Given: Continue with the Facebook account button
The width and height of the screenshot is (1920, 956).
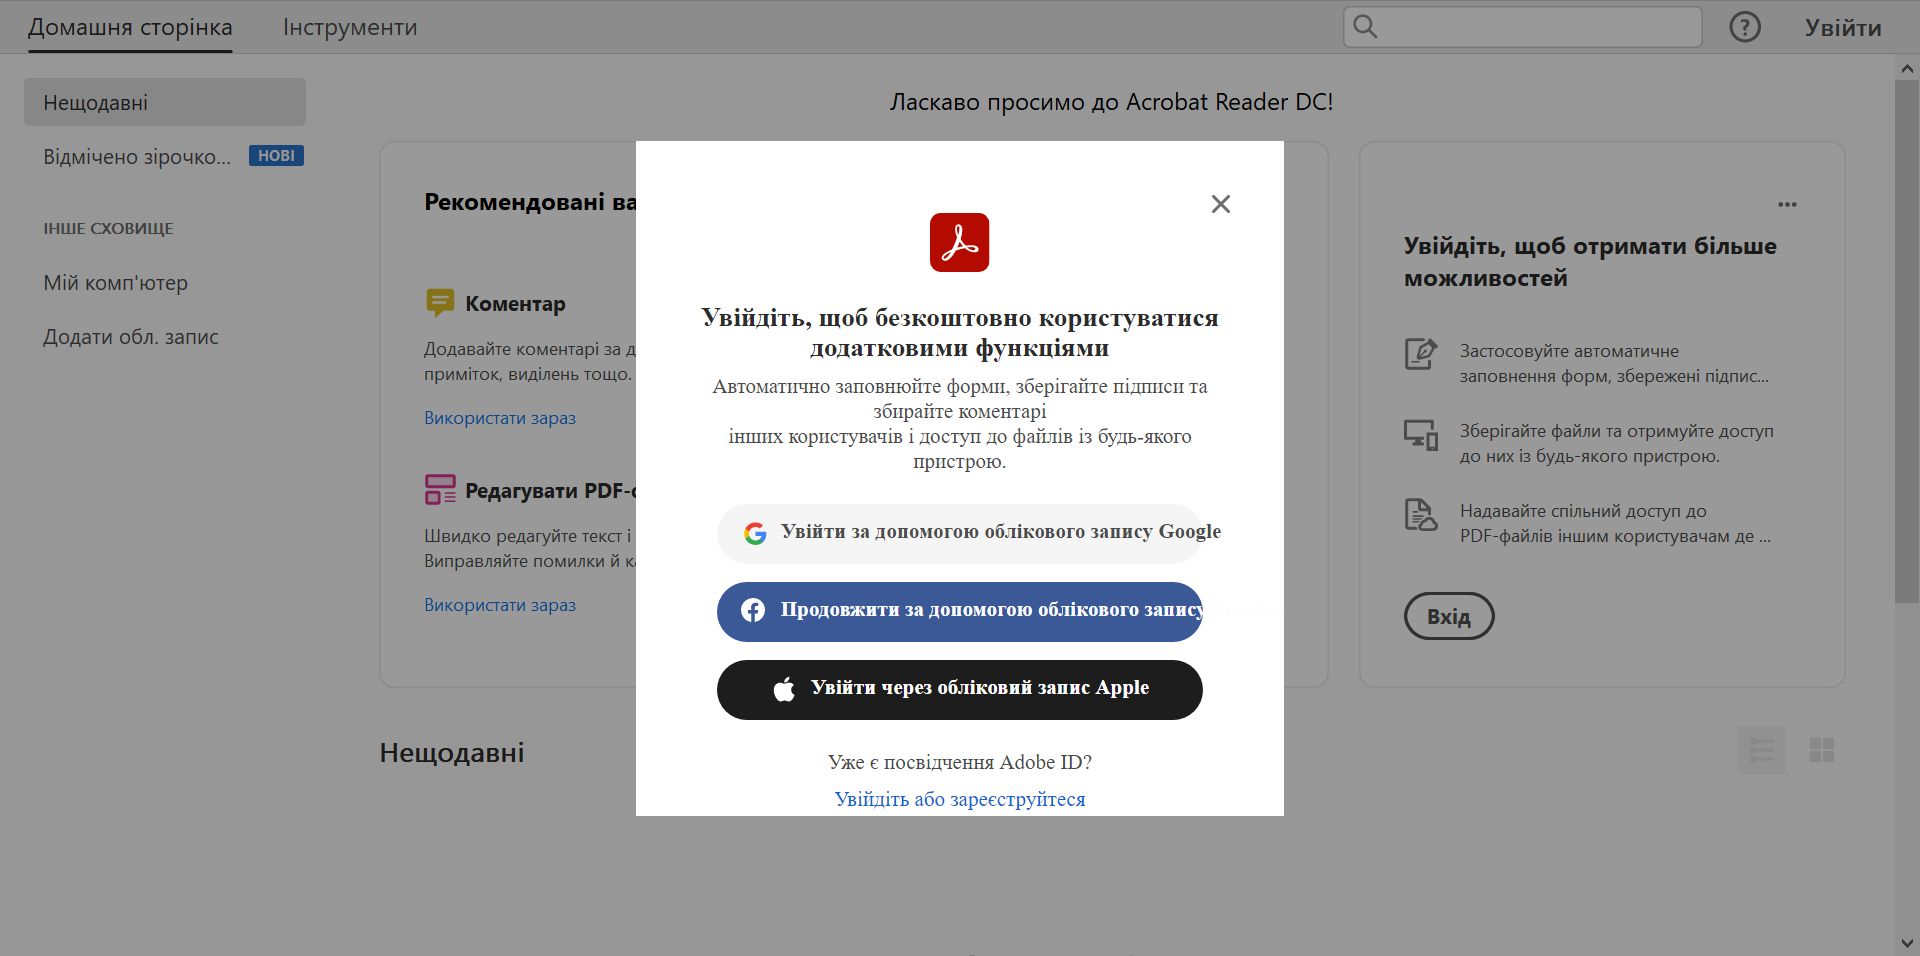Looking at the screenshot, I should tap(958, 611).
